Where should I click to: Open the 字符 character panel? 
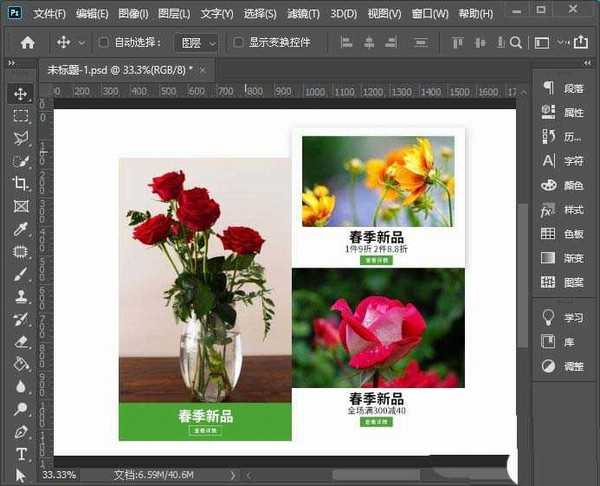[562, 160]
